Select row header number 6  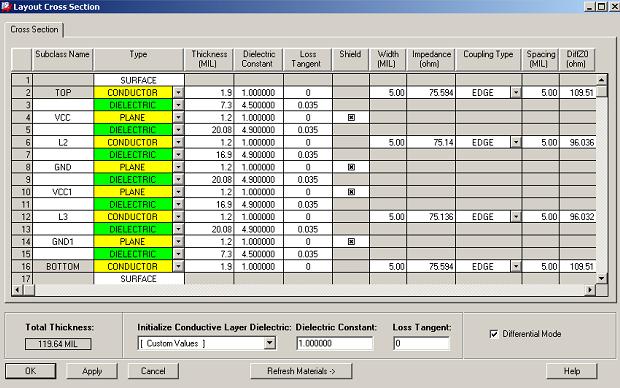(x=22, y=142)
